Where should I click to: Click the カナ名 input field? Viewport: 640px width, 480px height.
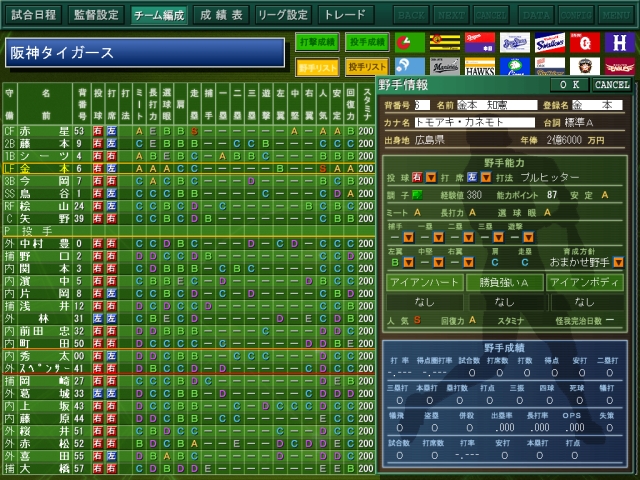475,122
